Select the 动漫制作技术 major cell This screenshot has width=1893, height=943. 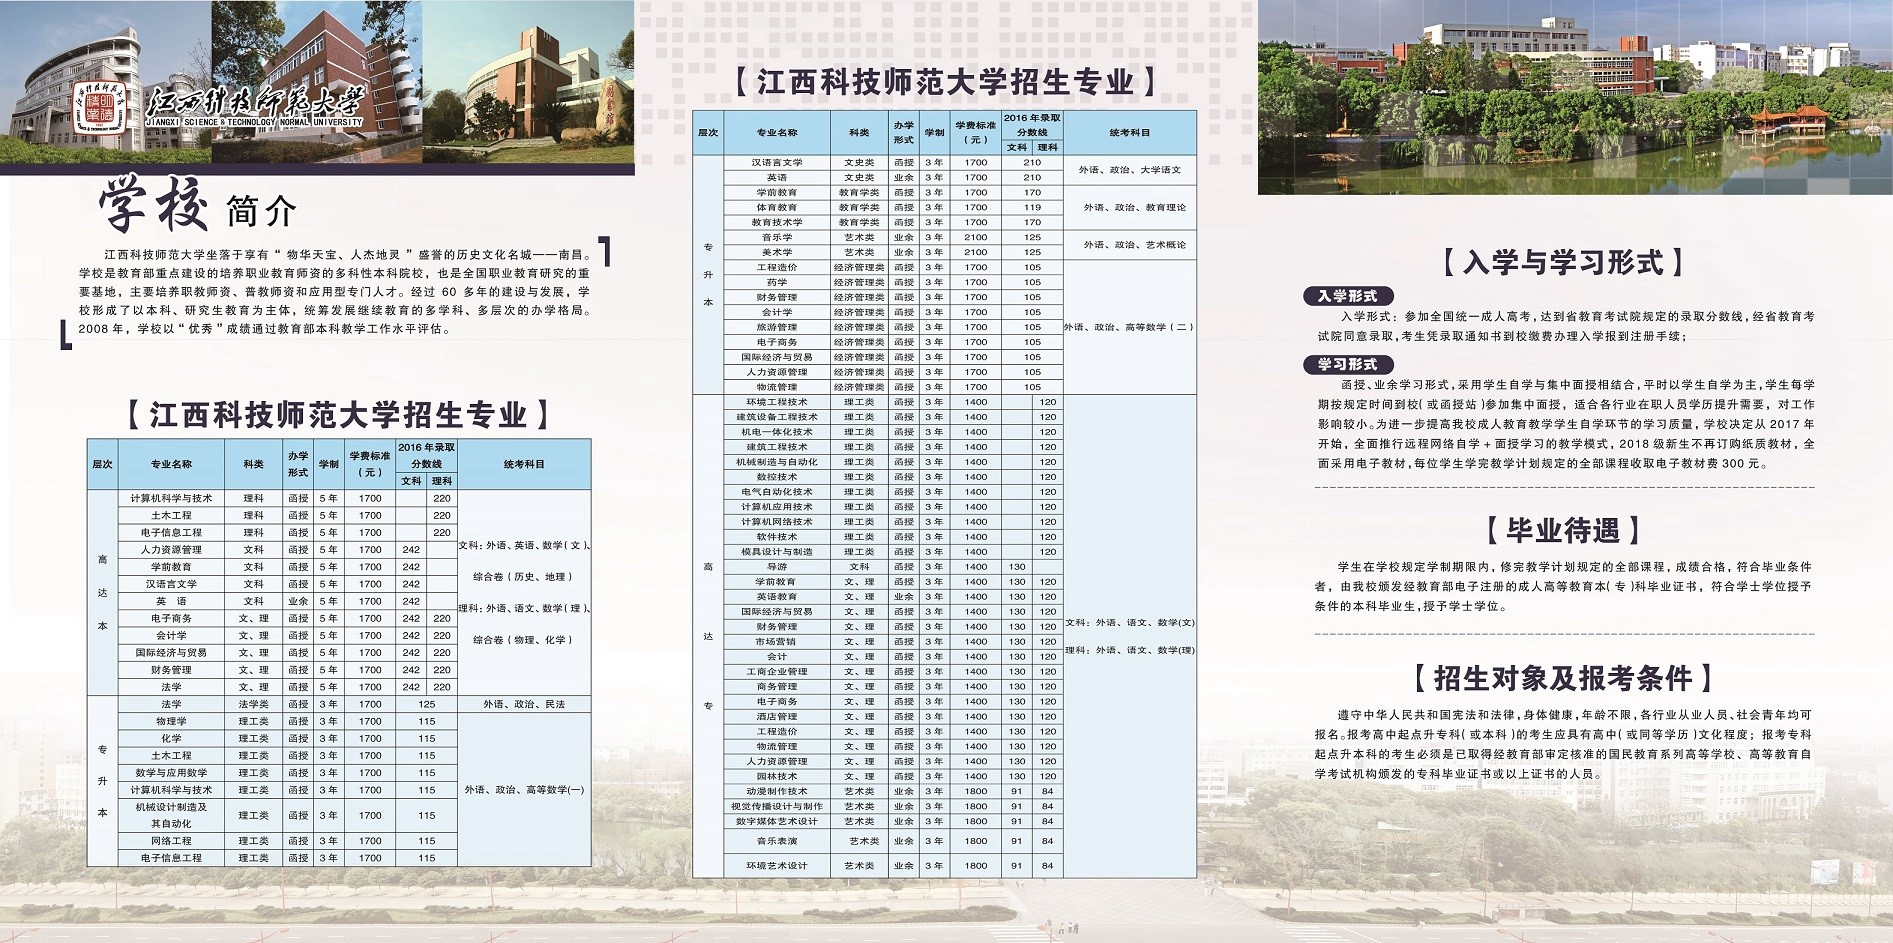tap(777, 792)
